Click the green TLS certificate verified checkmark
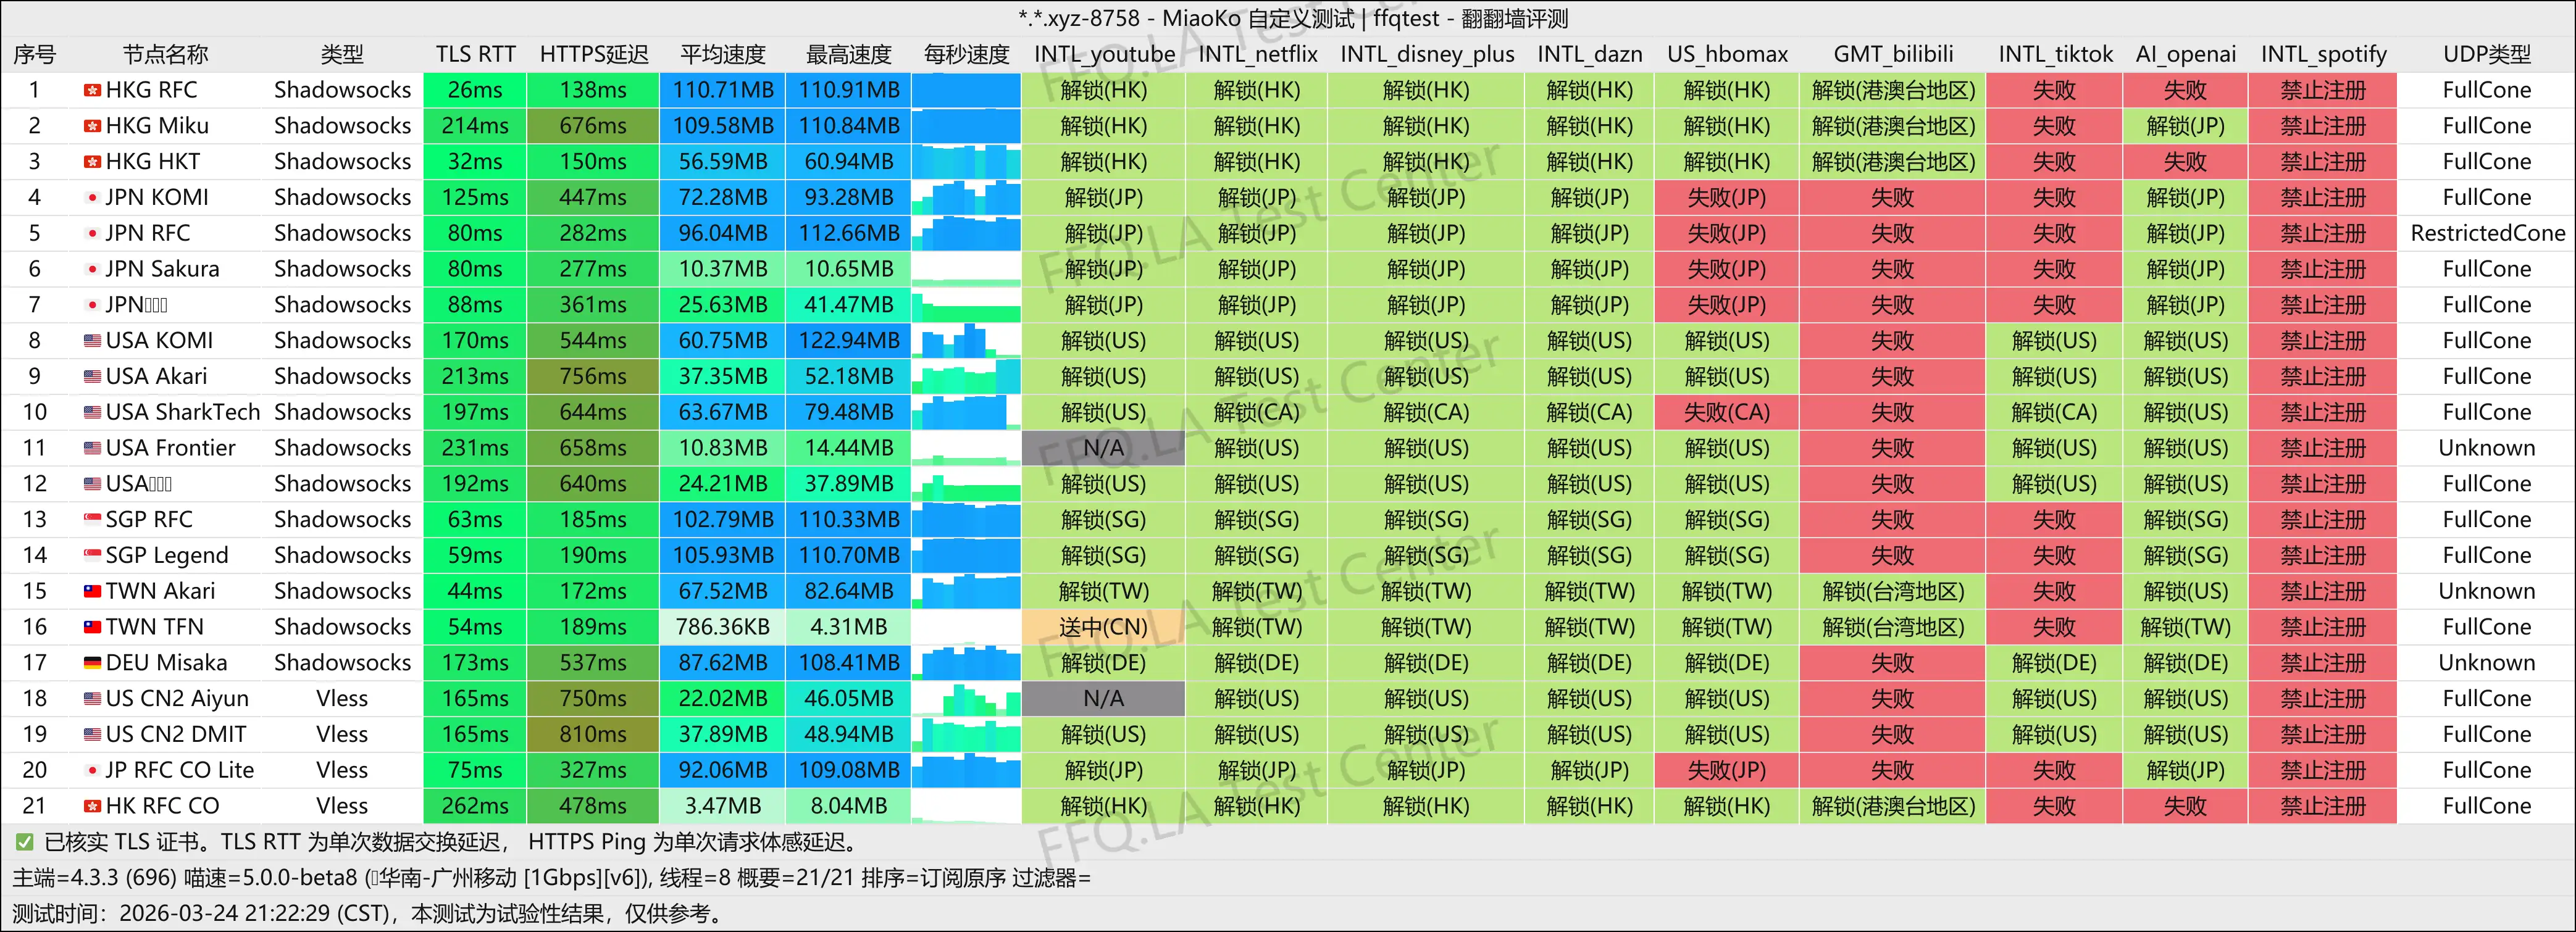2576x932 pixels. (25, 842)
